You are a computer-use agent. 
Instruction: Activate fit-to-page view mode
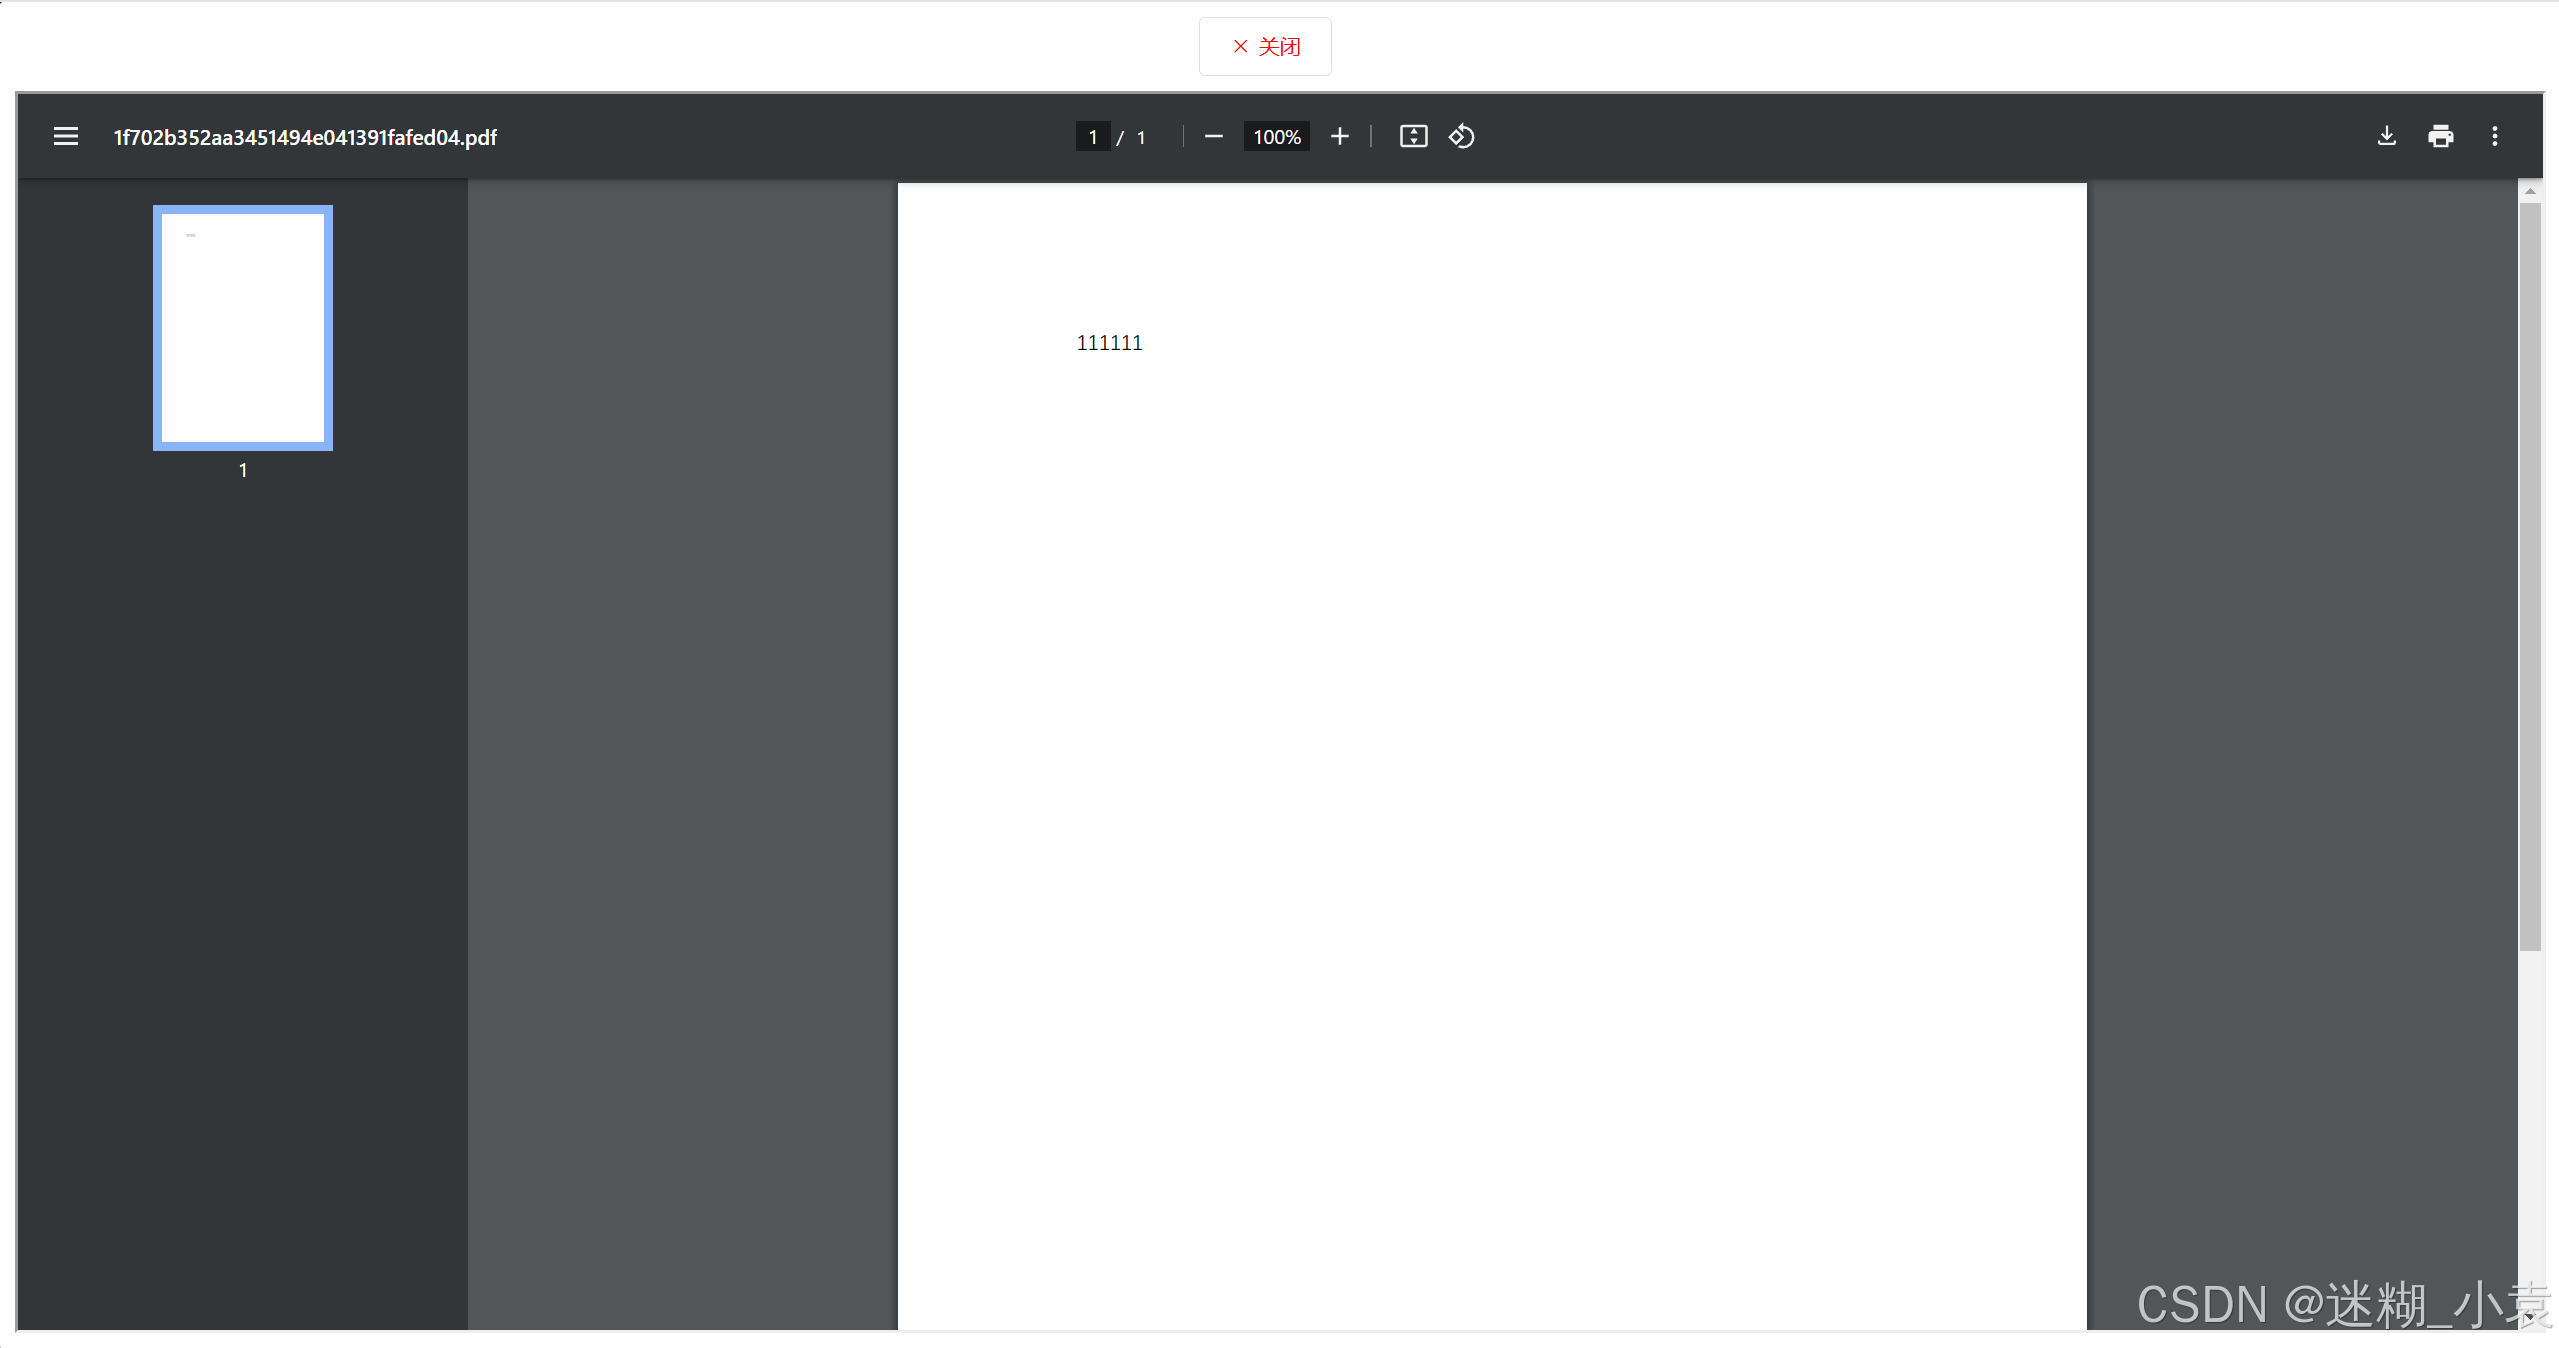point(1412,136)
